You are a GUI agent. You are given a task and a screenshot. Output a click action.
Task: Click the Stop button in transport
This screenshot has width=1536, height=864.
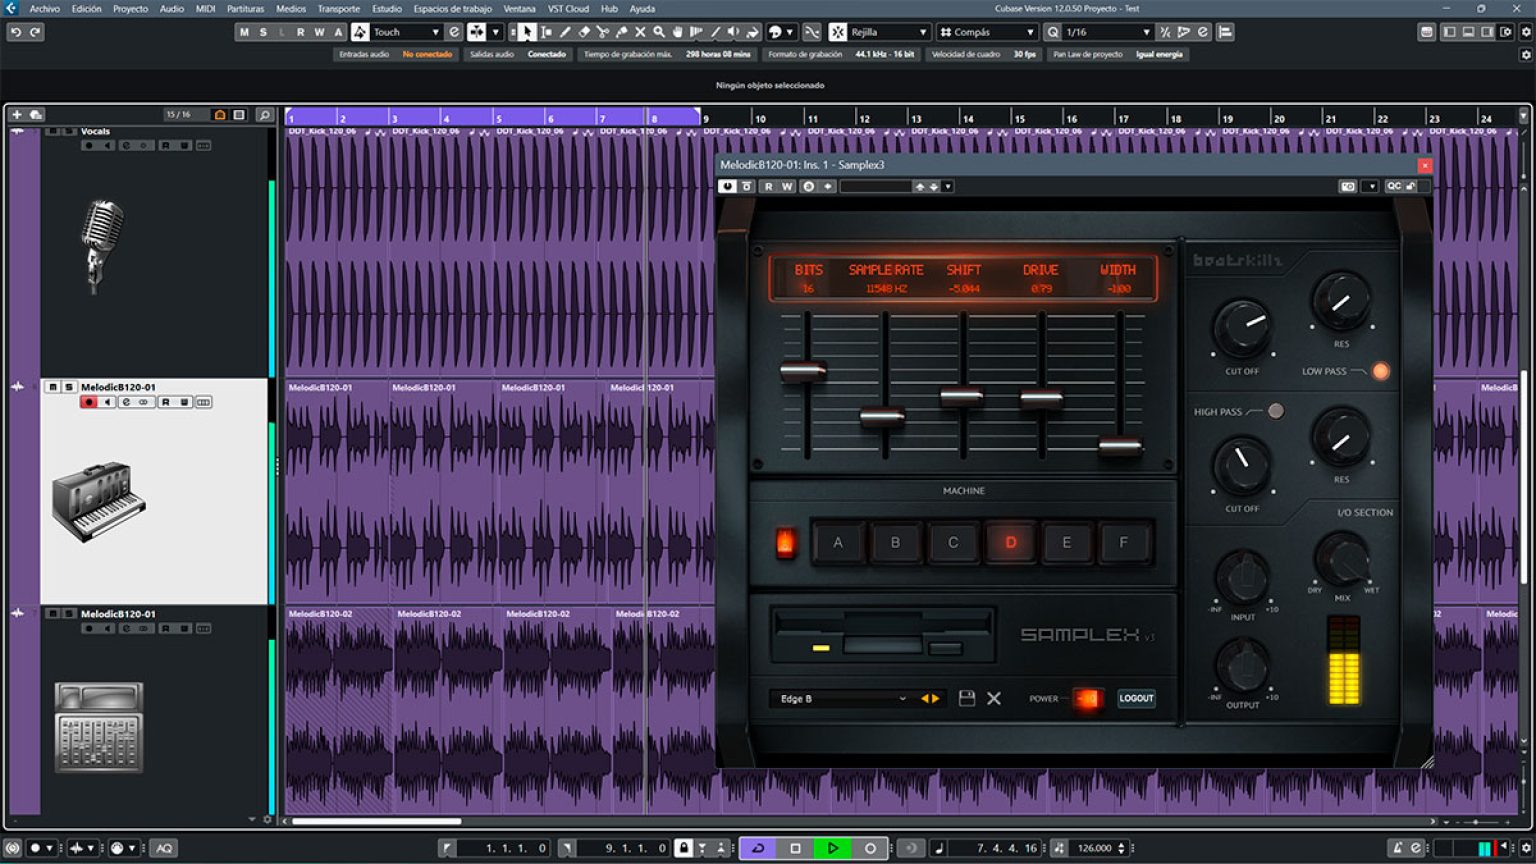795,848
